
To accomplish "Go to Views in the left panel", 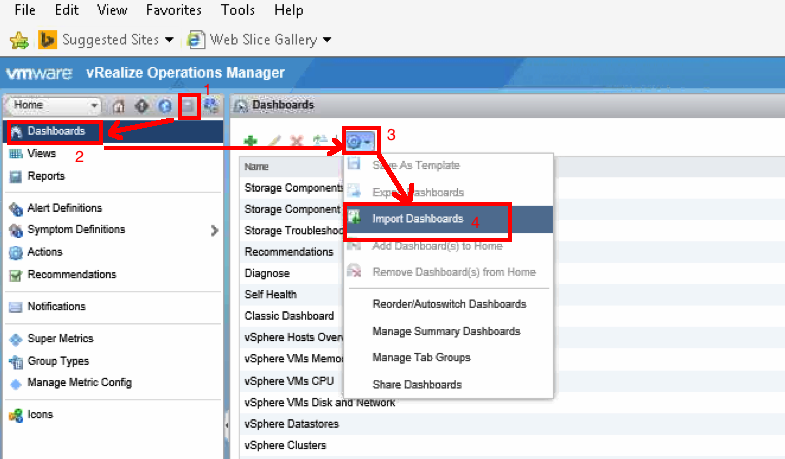I will 41,154.
